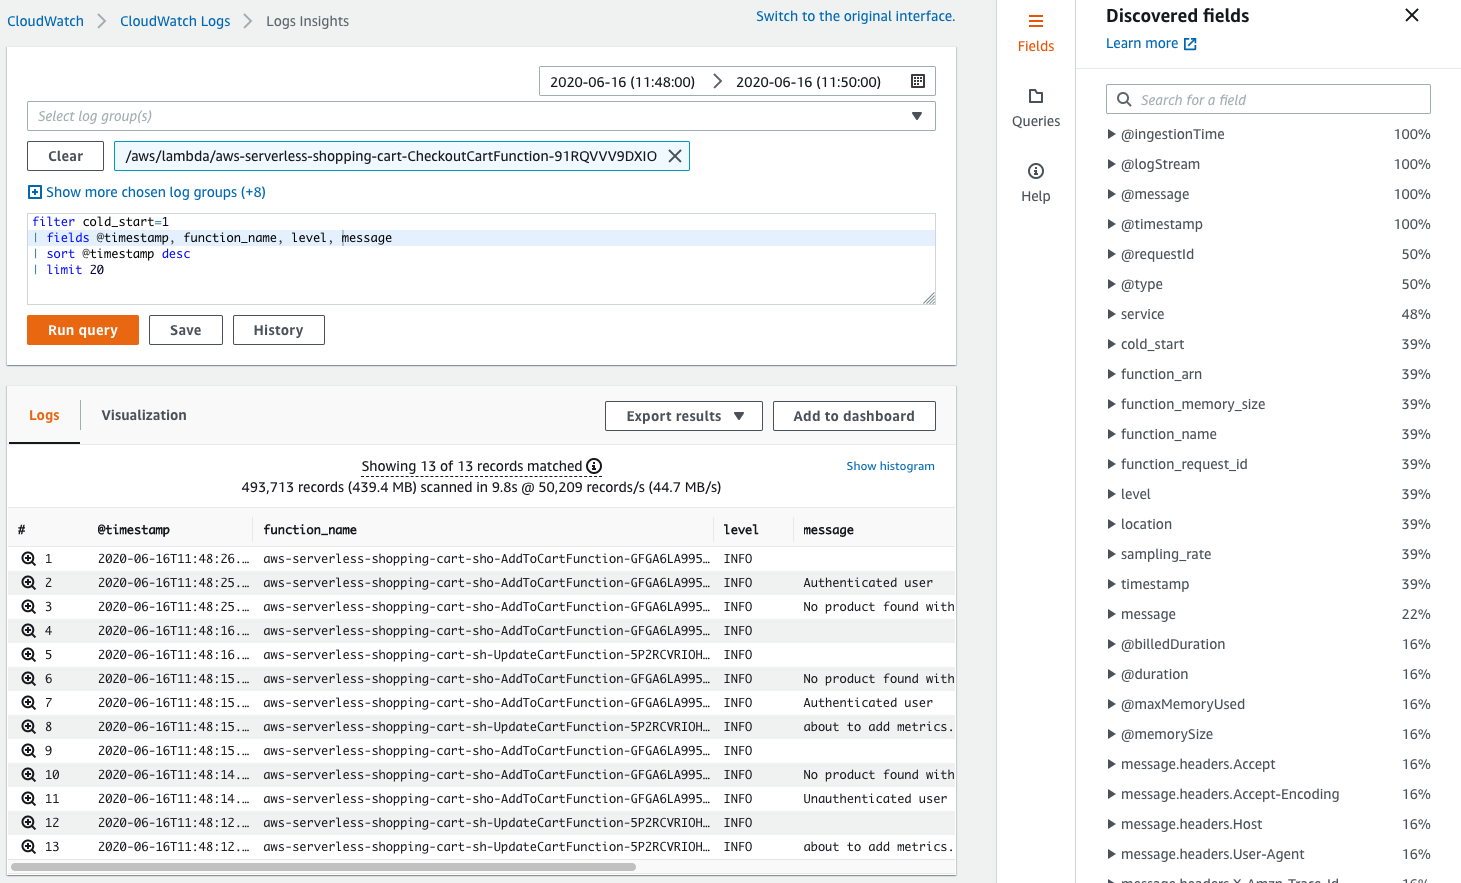
Task: Click the @timestamp column header
Action: click(x=134, y=530)
